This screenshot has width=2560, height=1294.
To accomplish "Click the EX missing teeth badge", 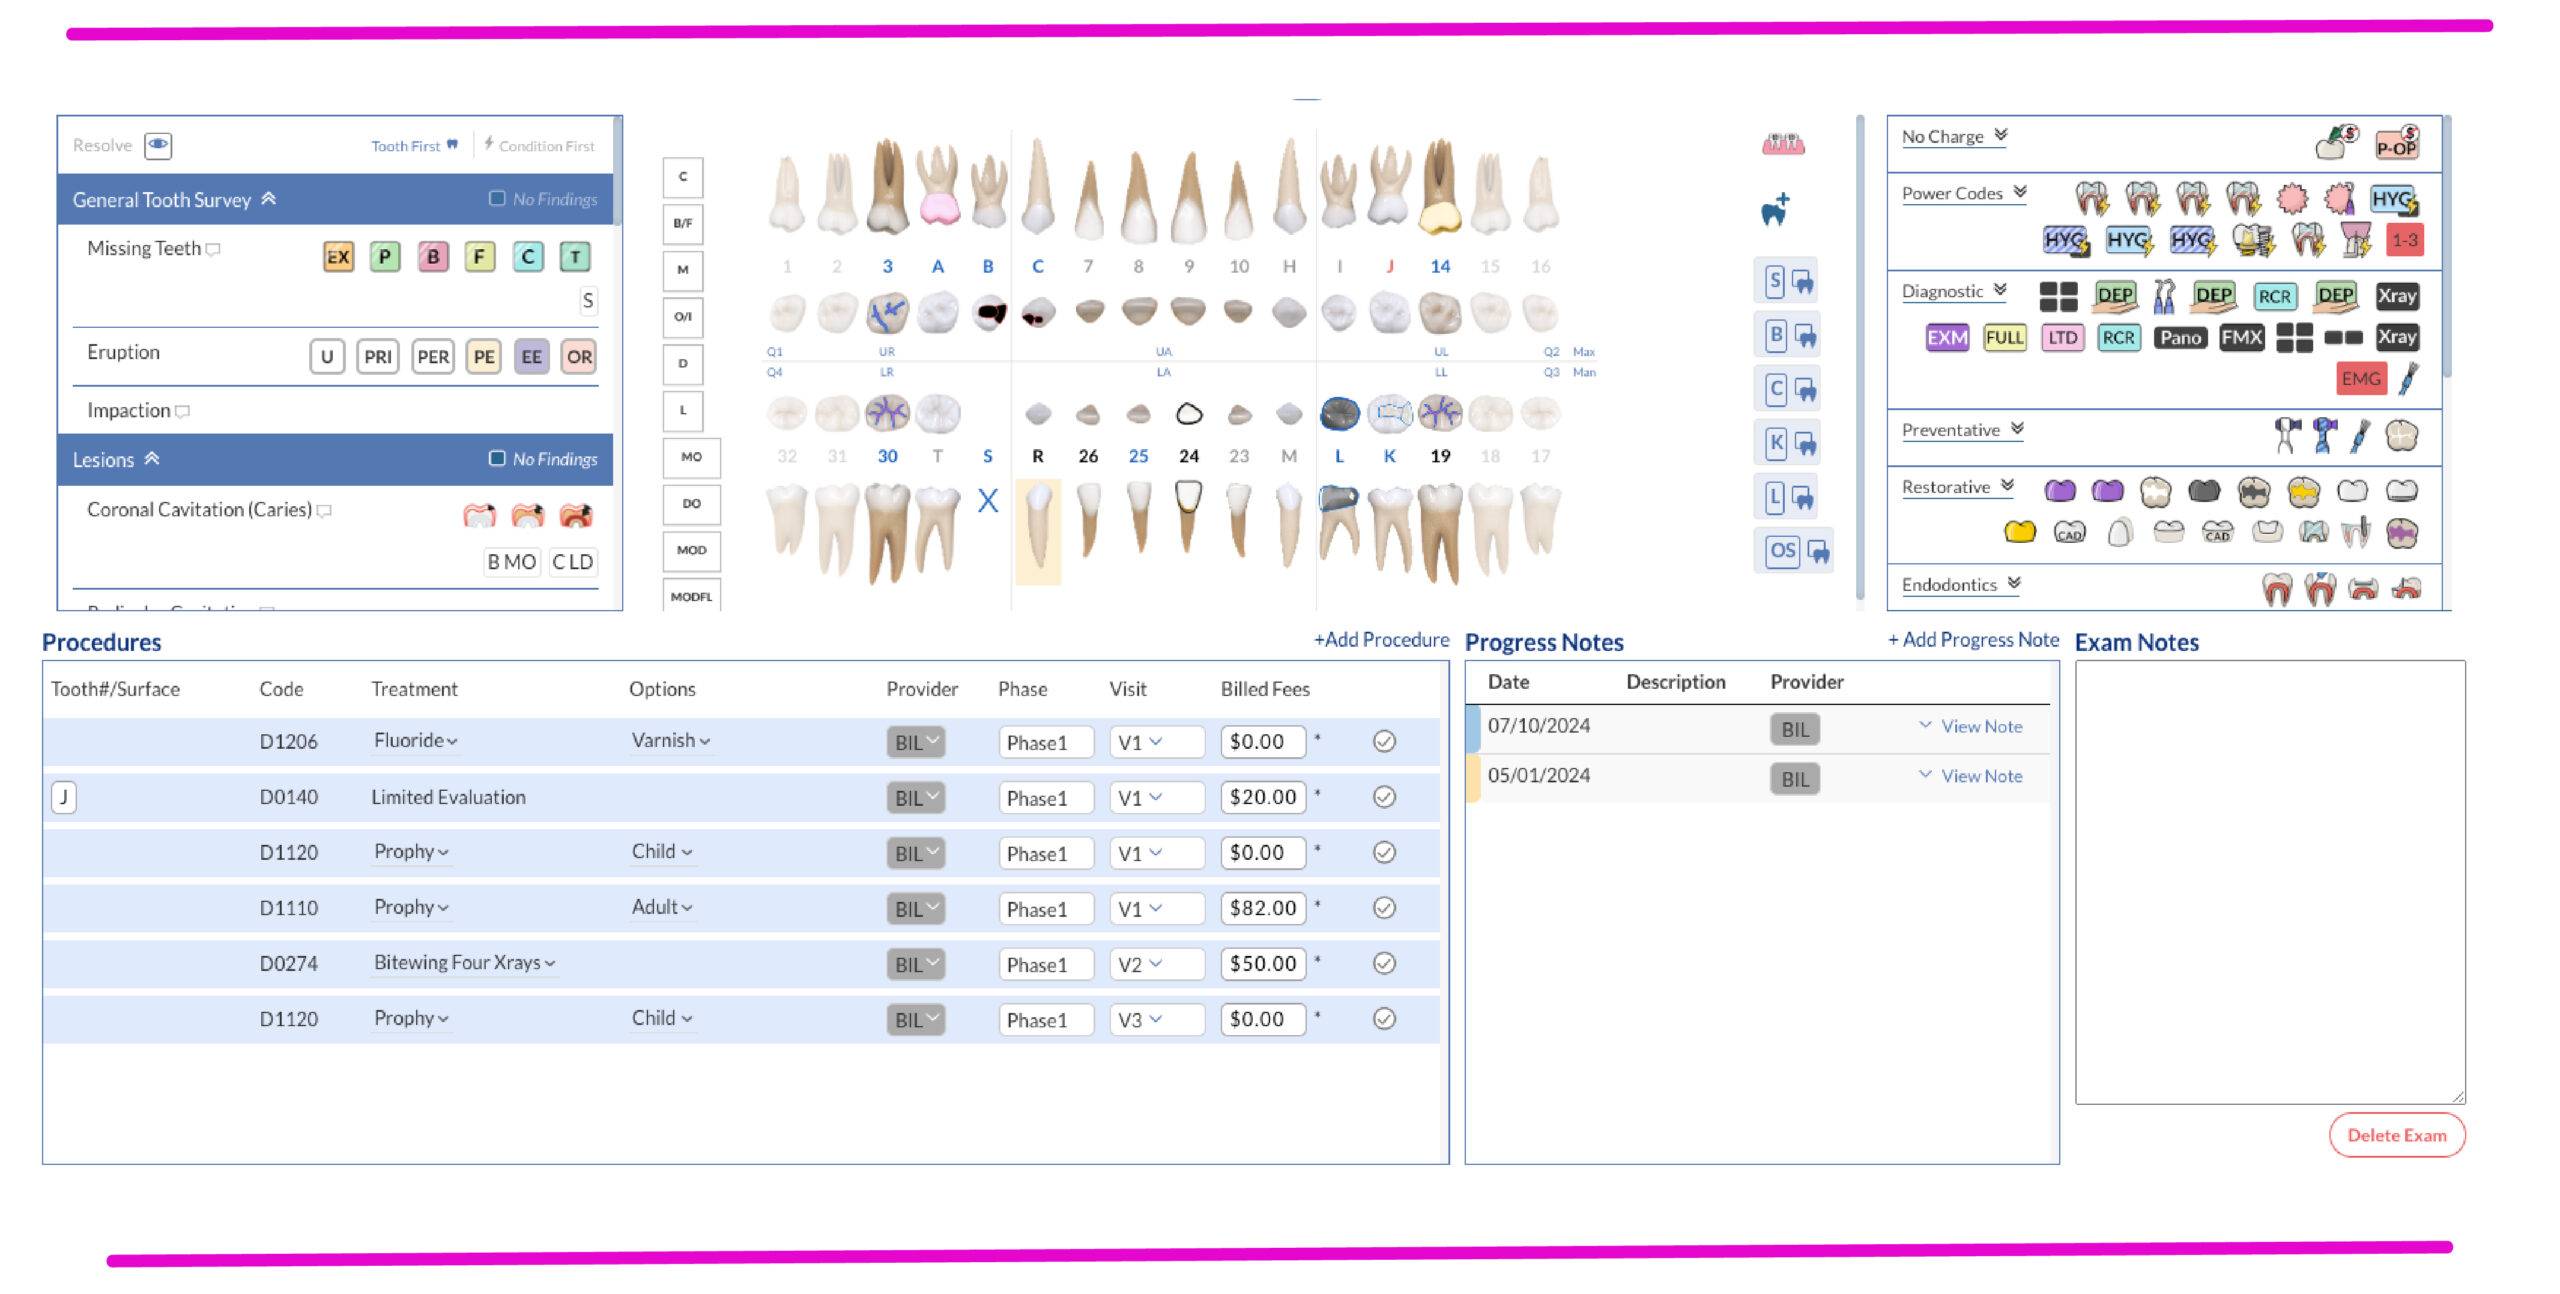I will coord(338,257).
